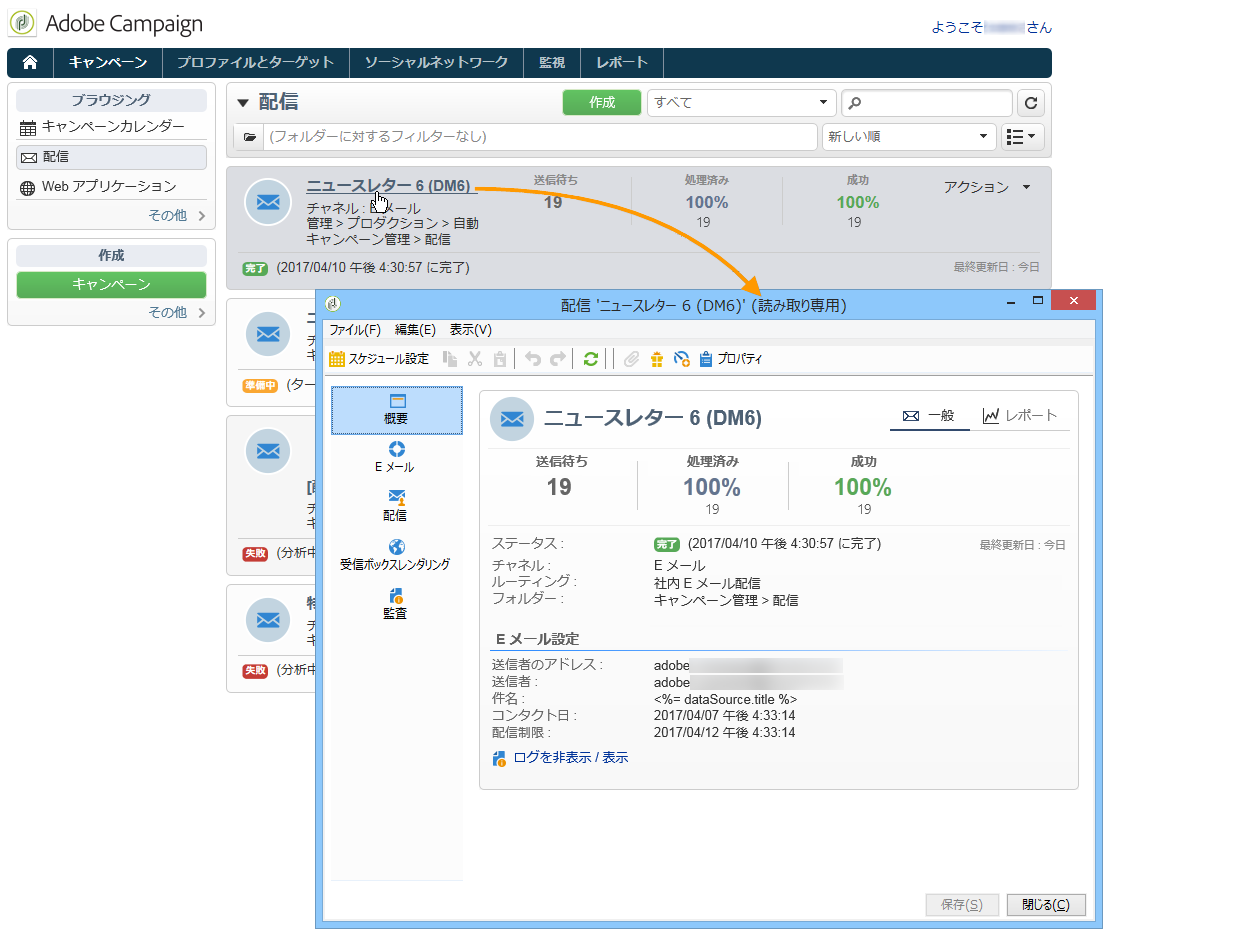Maximize the delivery dialog window
The height and width of the screenshot is (929, 1233).
pyautogui.click(x=1037, y=300)
